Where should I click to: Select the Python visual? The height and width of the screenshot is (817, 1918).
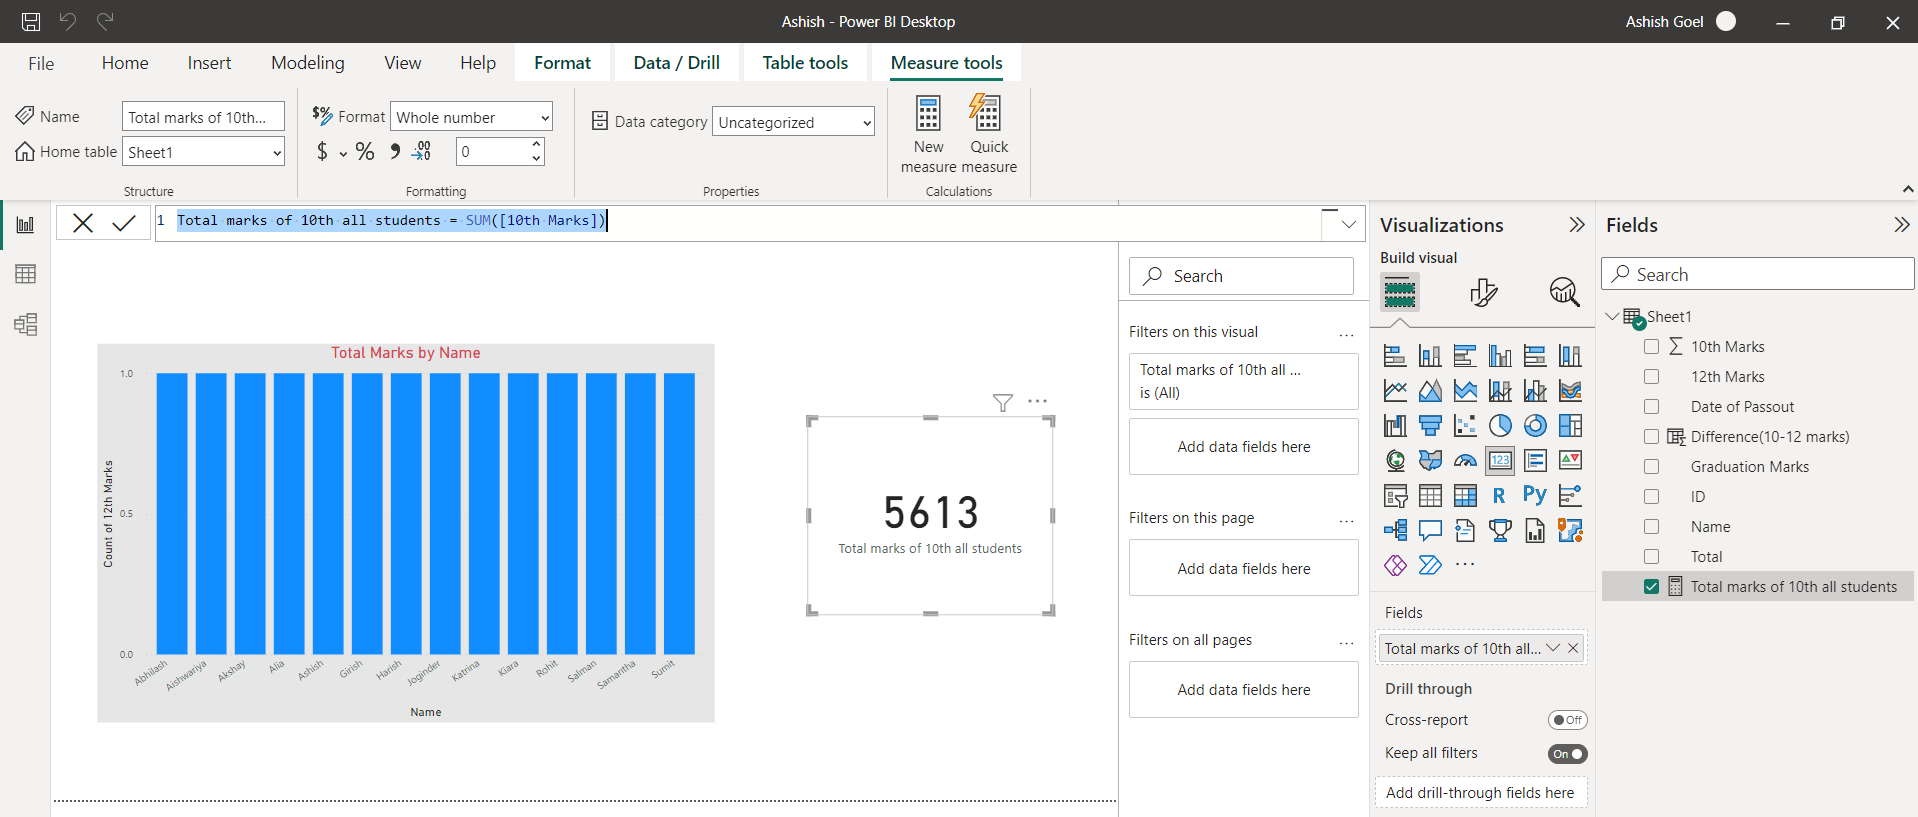point(1535,495)
